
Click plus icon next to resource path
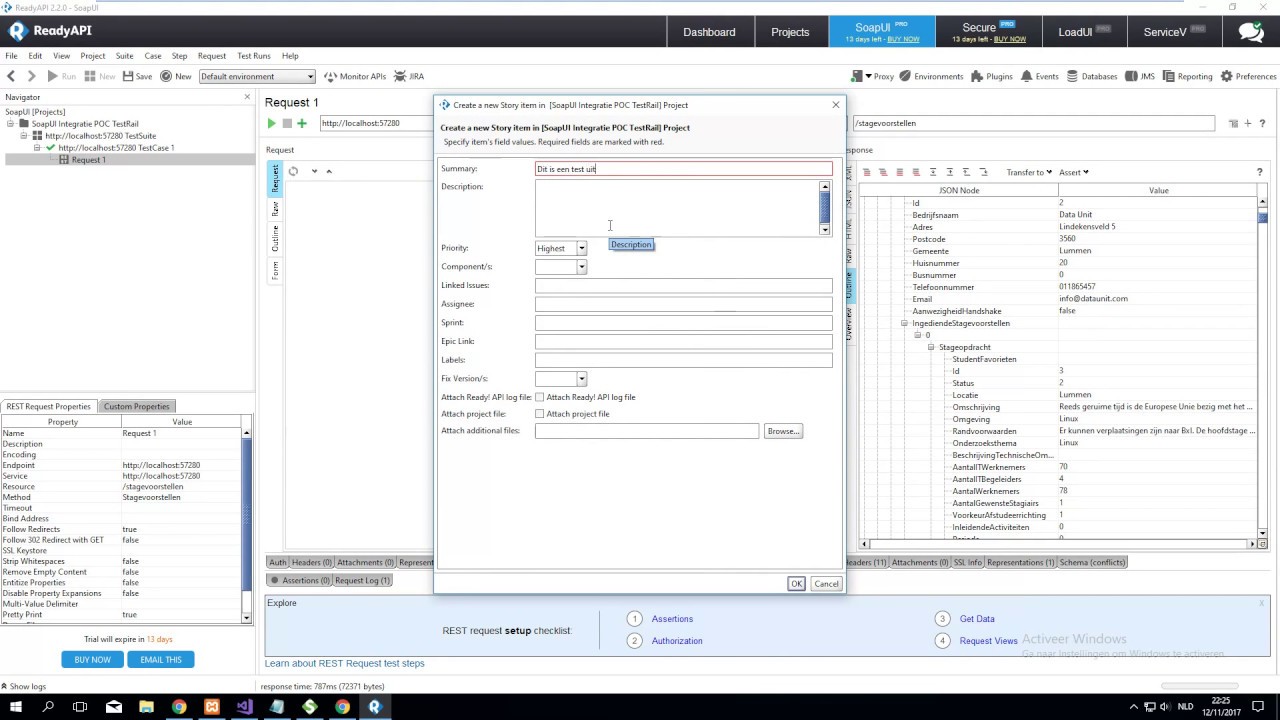pyautogui.click(x=1248, y=123)
